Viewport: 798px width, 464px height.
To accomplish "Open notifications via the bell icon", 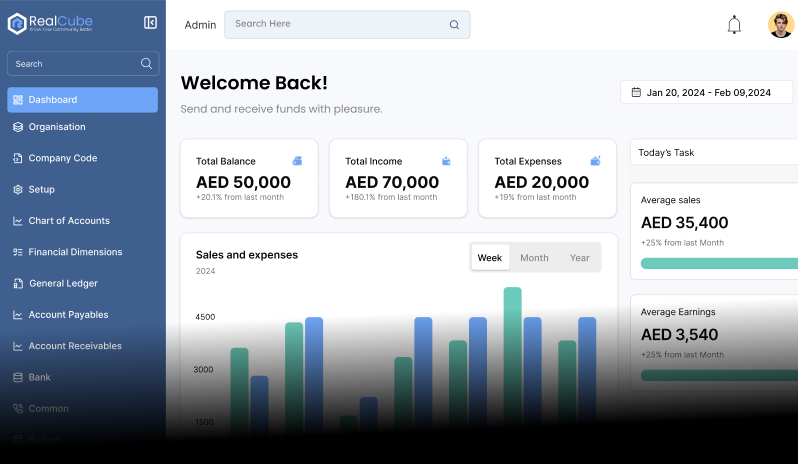I will [x=734, y=24].
